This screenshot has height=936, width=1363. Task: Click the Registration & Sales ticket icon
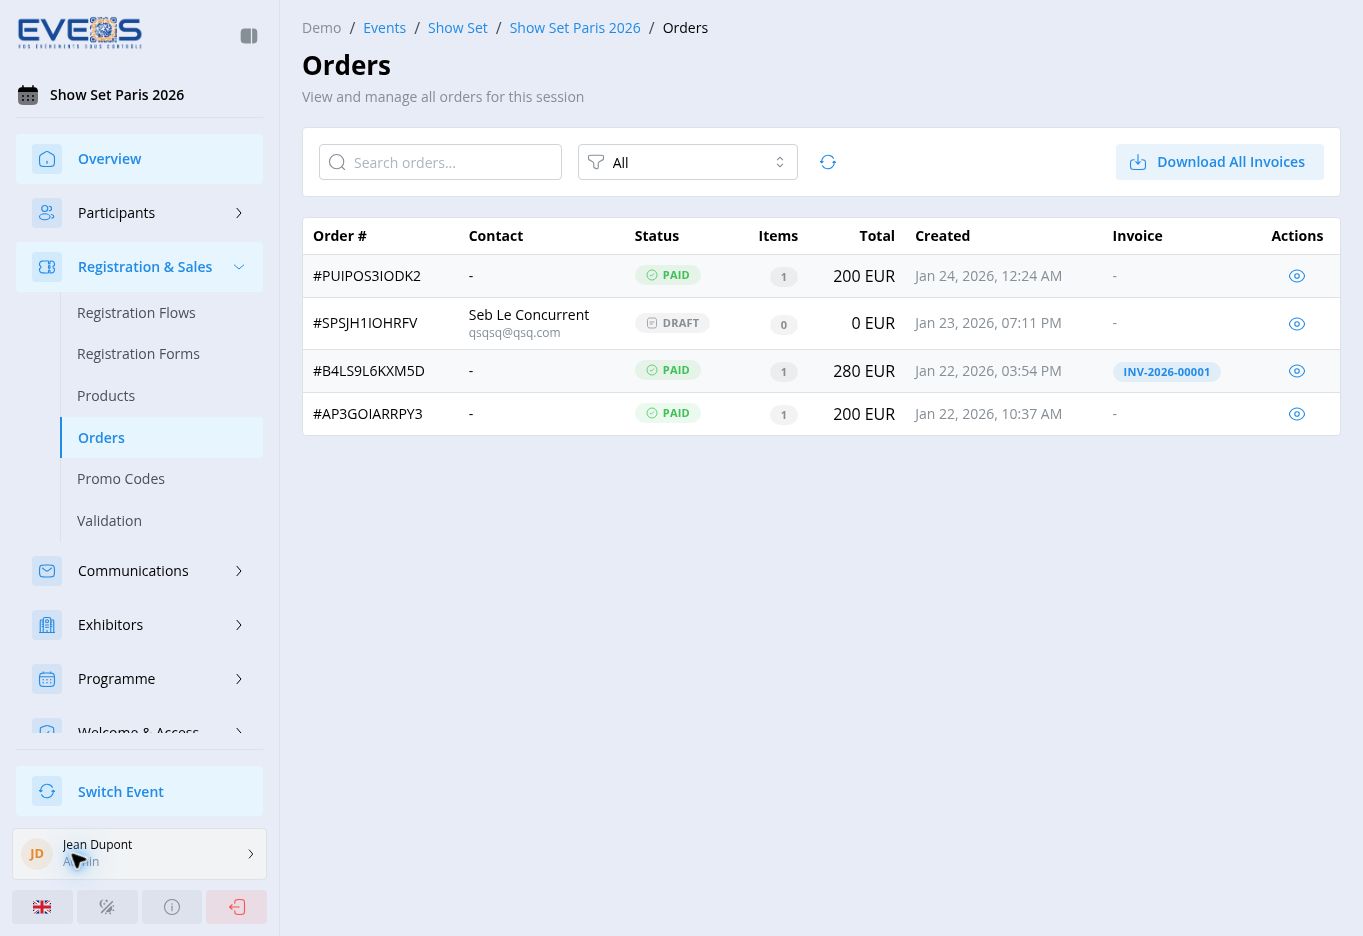[47, 267]
